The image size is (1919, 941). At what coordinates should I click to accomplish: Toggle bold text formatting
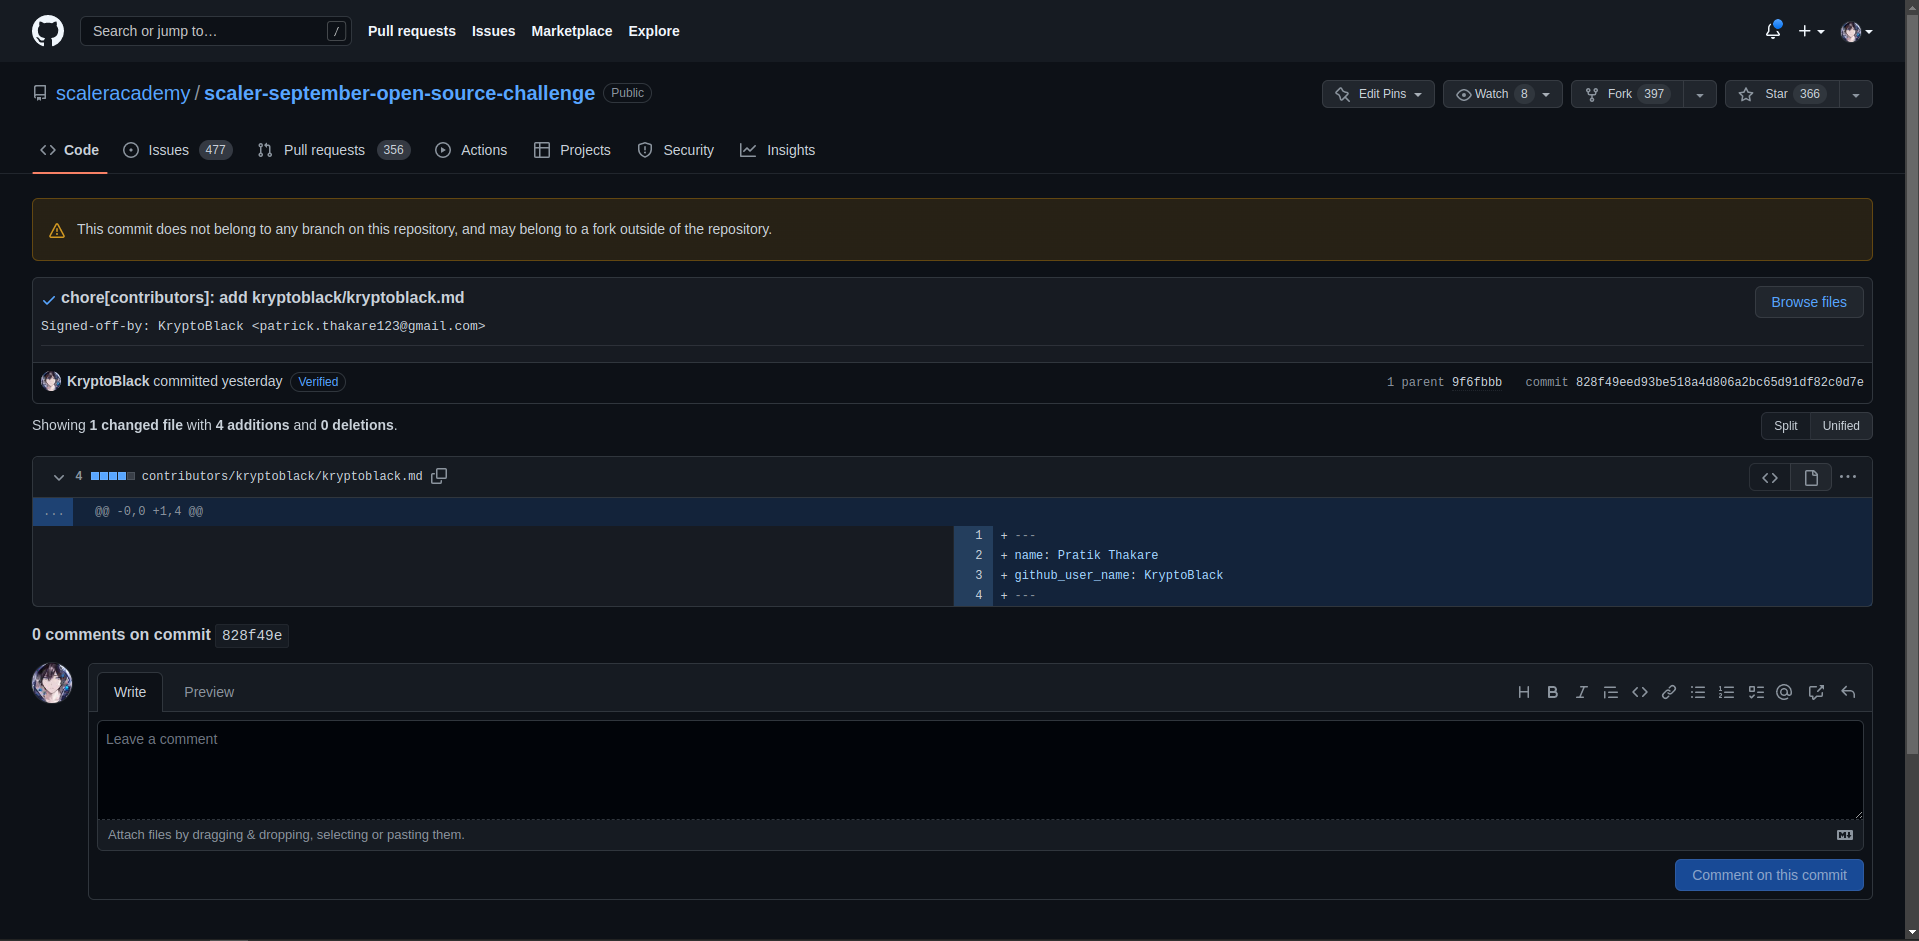pyautogui.click(x=1552, y=692)
